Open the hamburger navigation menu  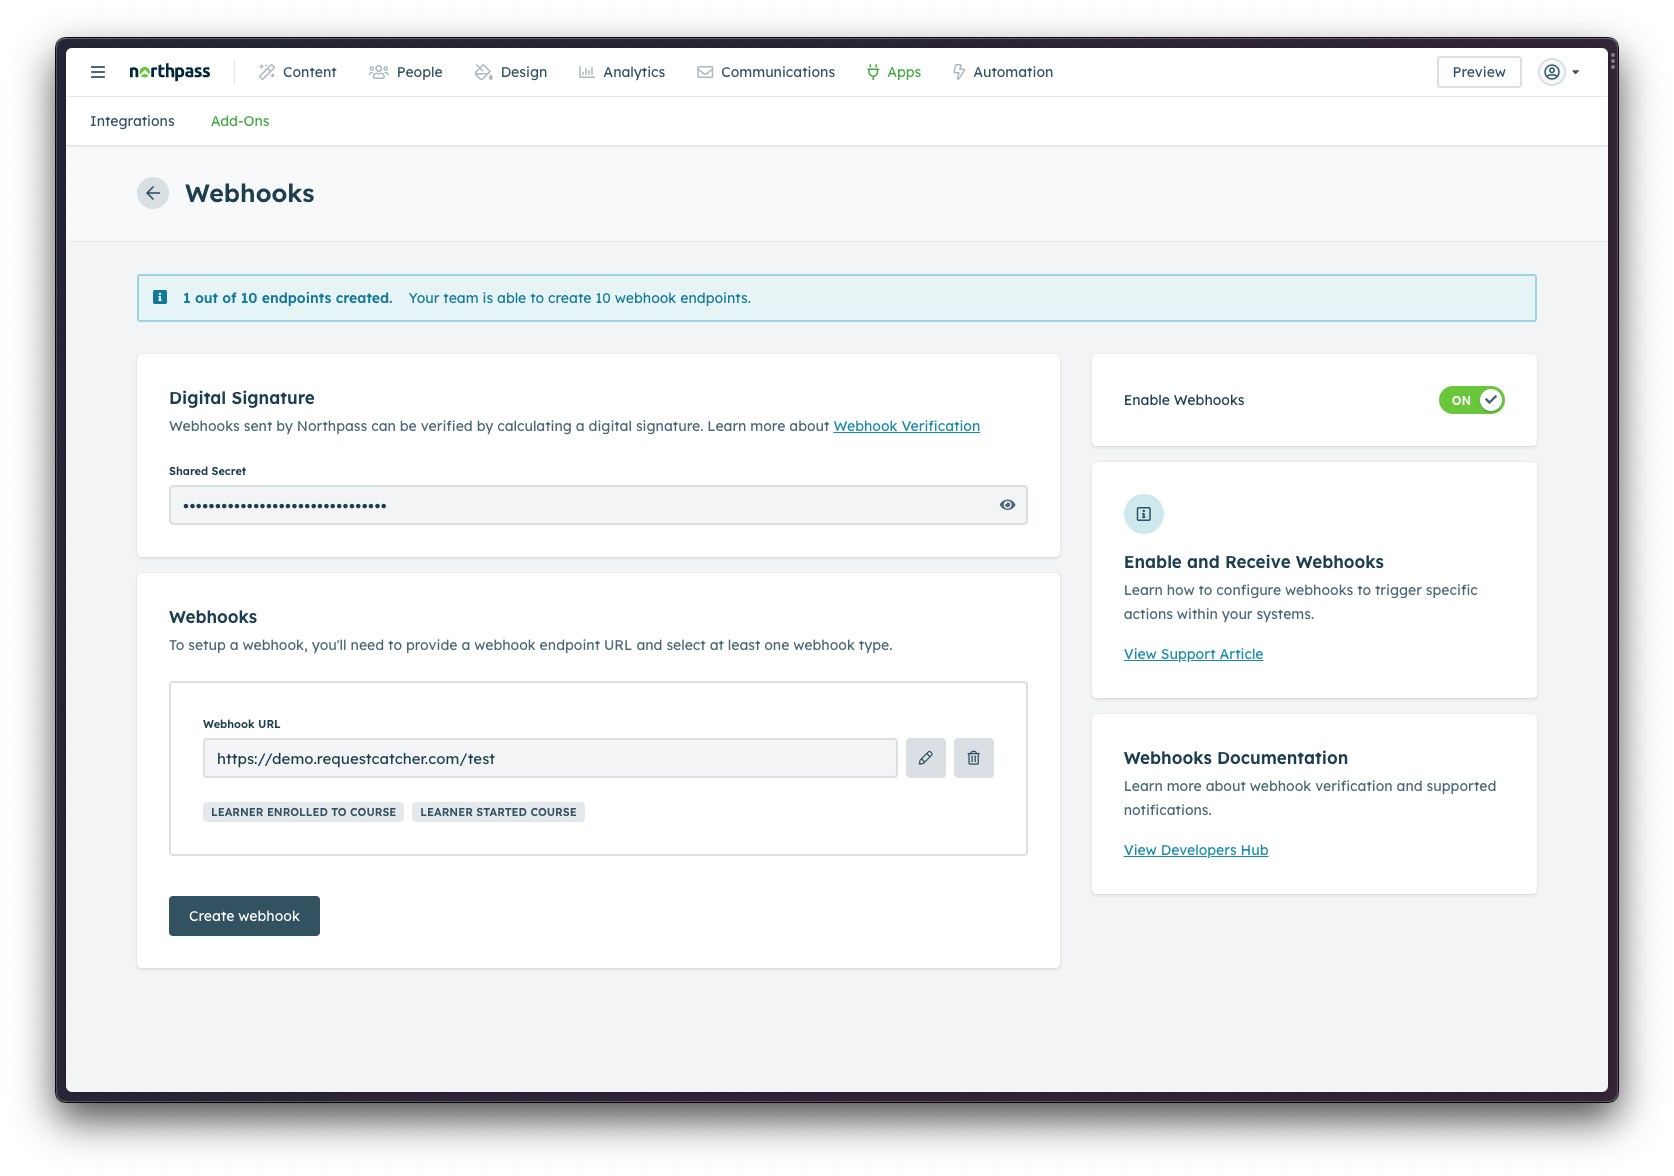click(x=98, y=72)
